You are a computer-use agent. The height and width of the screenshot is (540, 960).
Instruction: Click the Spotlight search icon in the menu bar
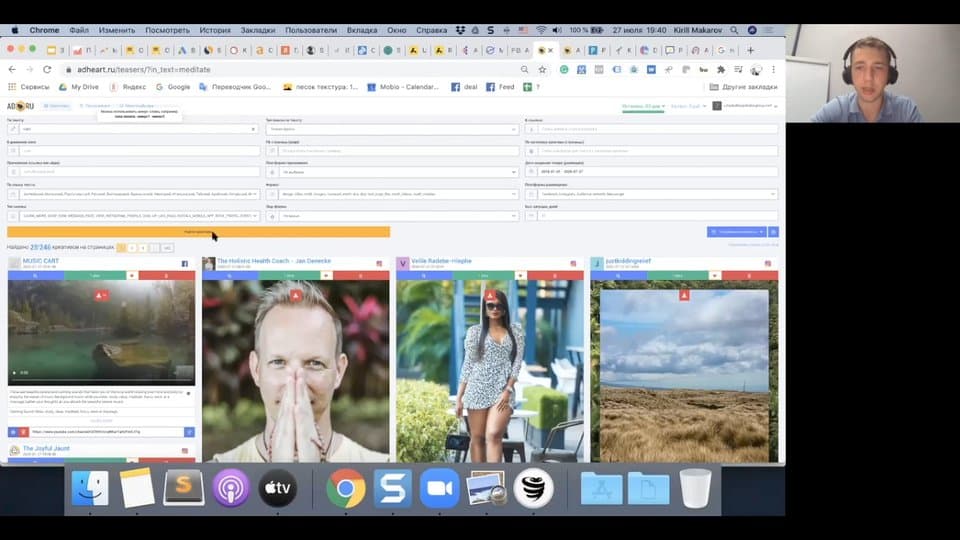[734, 30]
